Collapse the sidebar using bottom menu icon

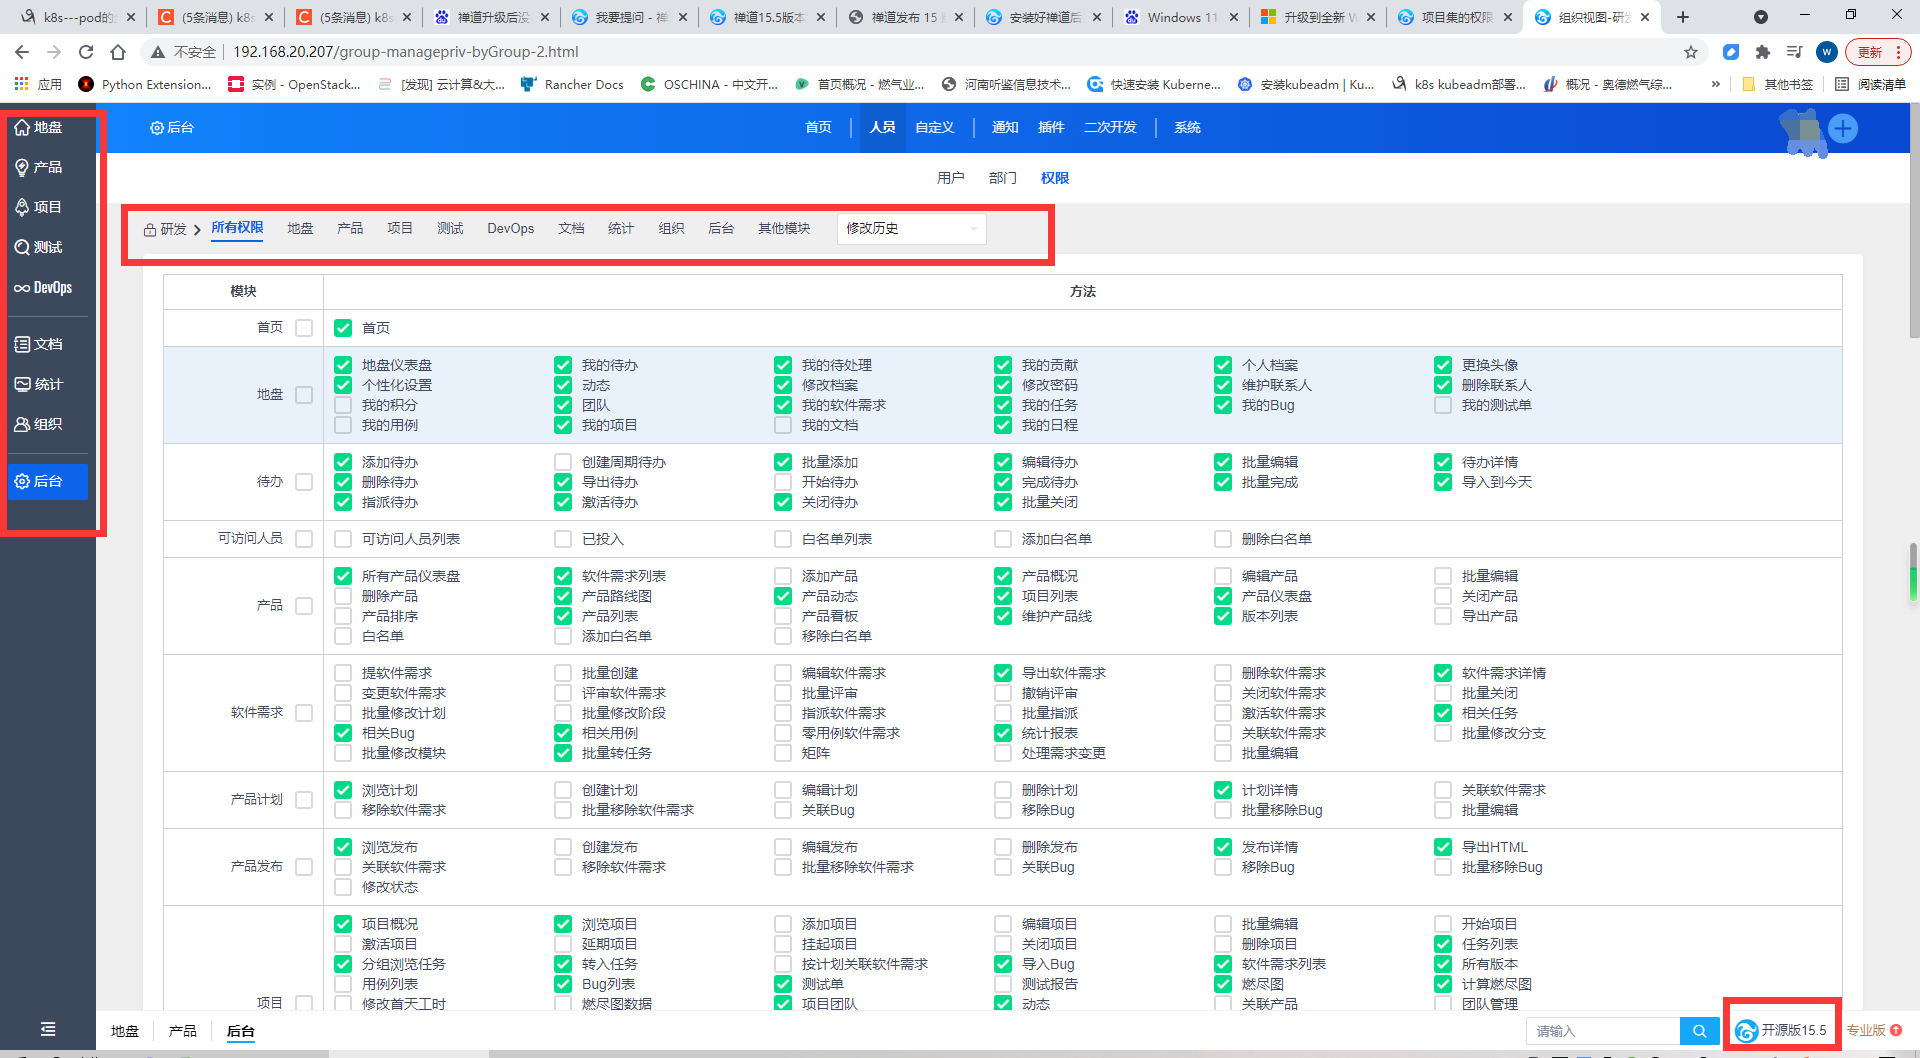point(47,1029)
